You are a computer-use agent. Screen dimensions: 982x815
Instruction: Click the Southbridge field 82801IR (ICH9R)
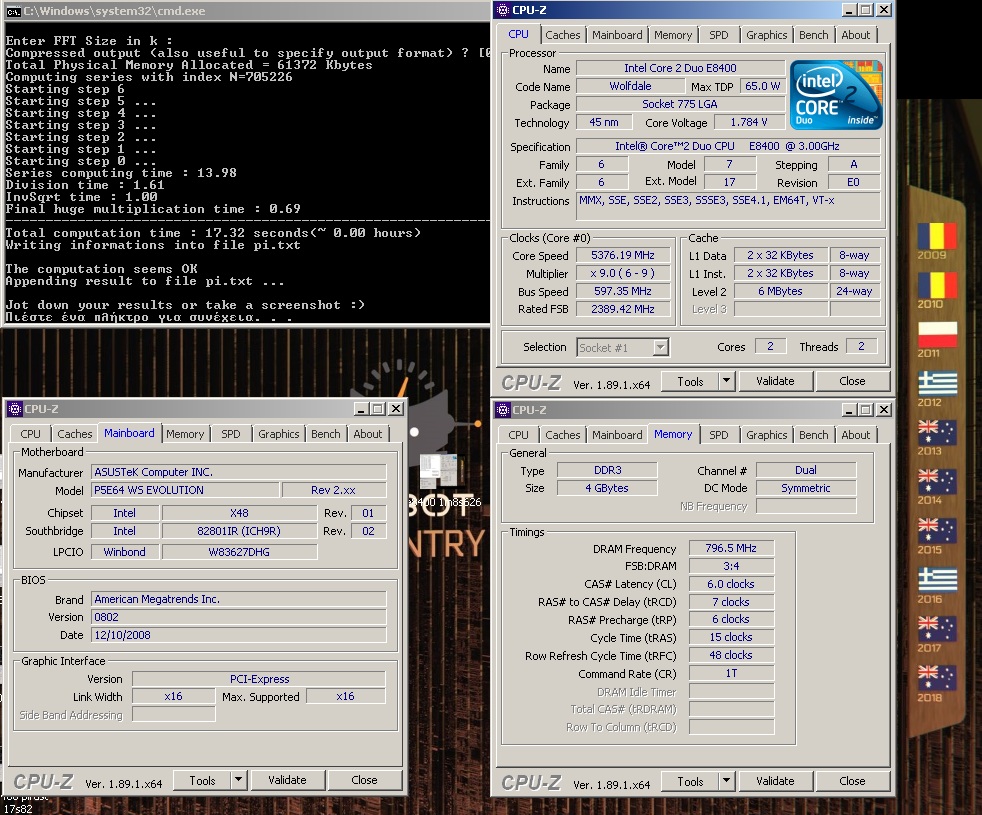[239, 531]
